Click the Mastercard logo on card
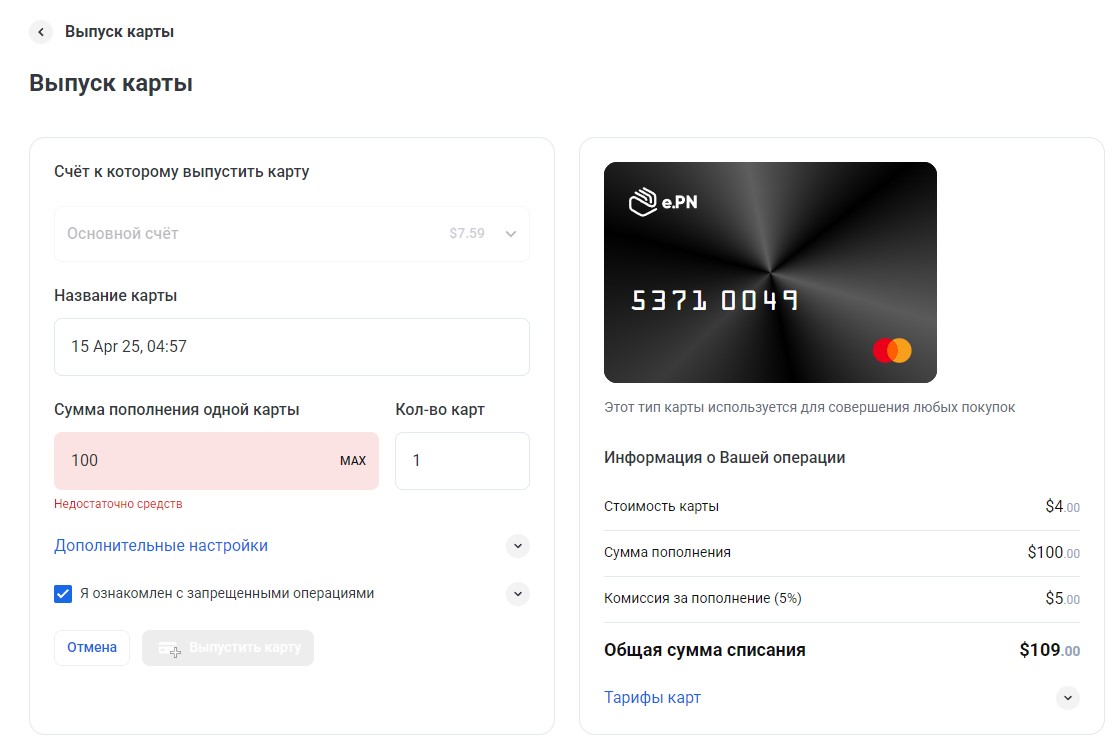 [x=892, y=351]
